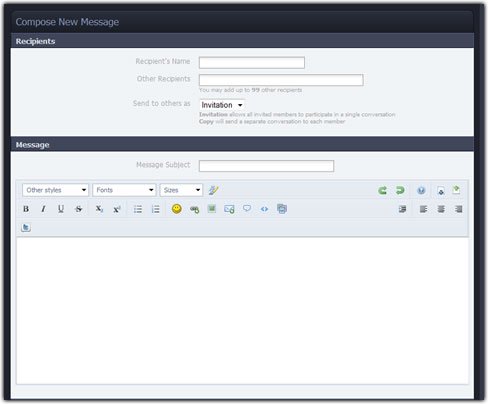Click the Recipient's Name field
488x404 pixels.
pyautogui.click(x=252, y=63)
